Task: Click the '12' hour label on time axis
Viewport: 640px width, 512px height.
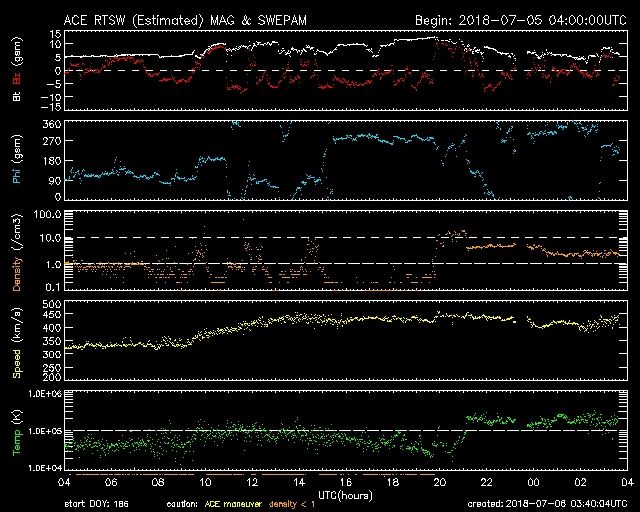Action: tap(252, 483)
